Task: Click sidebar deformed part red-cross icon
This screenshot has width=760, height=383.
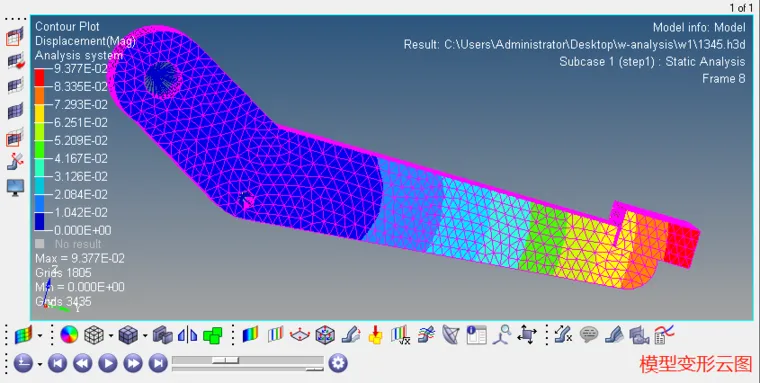Action: tap(16, 161)
